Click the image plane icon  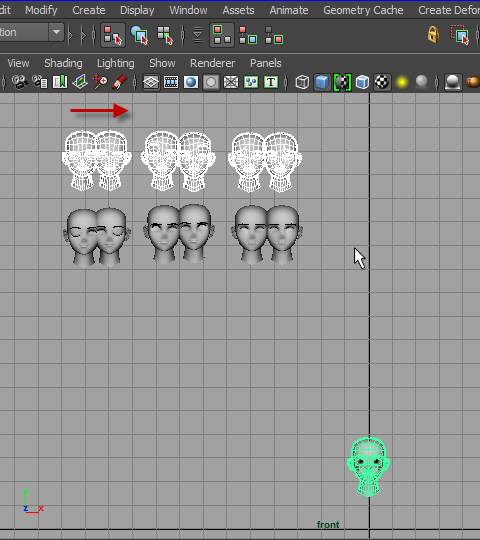coord(80,82)
